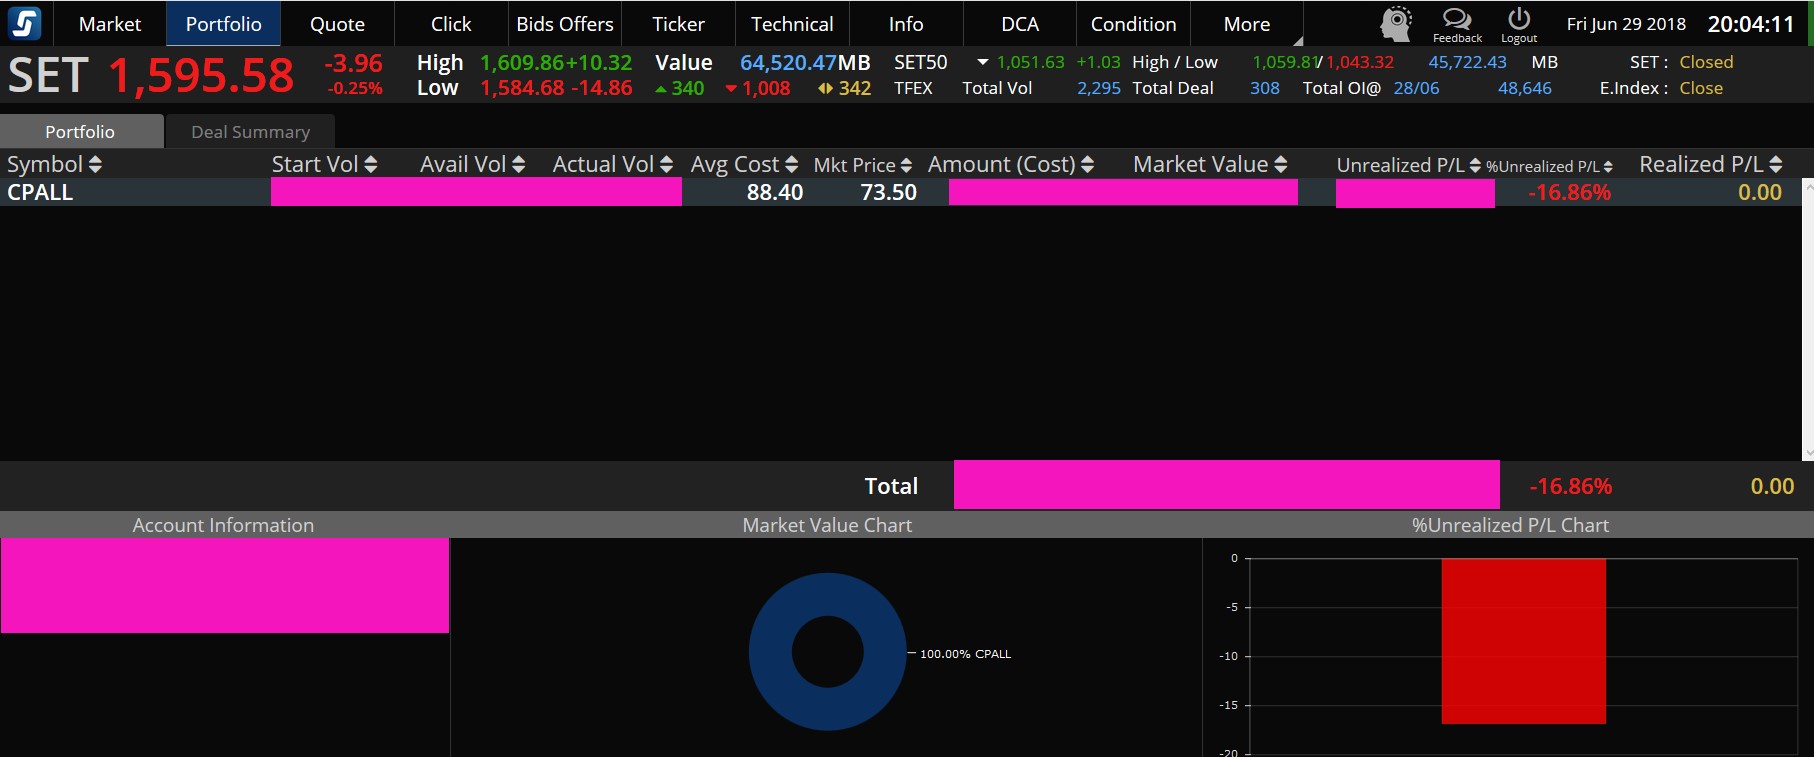Click the Logout power icon
Viewport: 1814px width, 757px height.
coord(1518,19)
